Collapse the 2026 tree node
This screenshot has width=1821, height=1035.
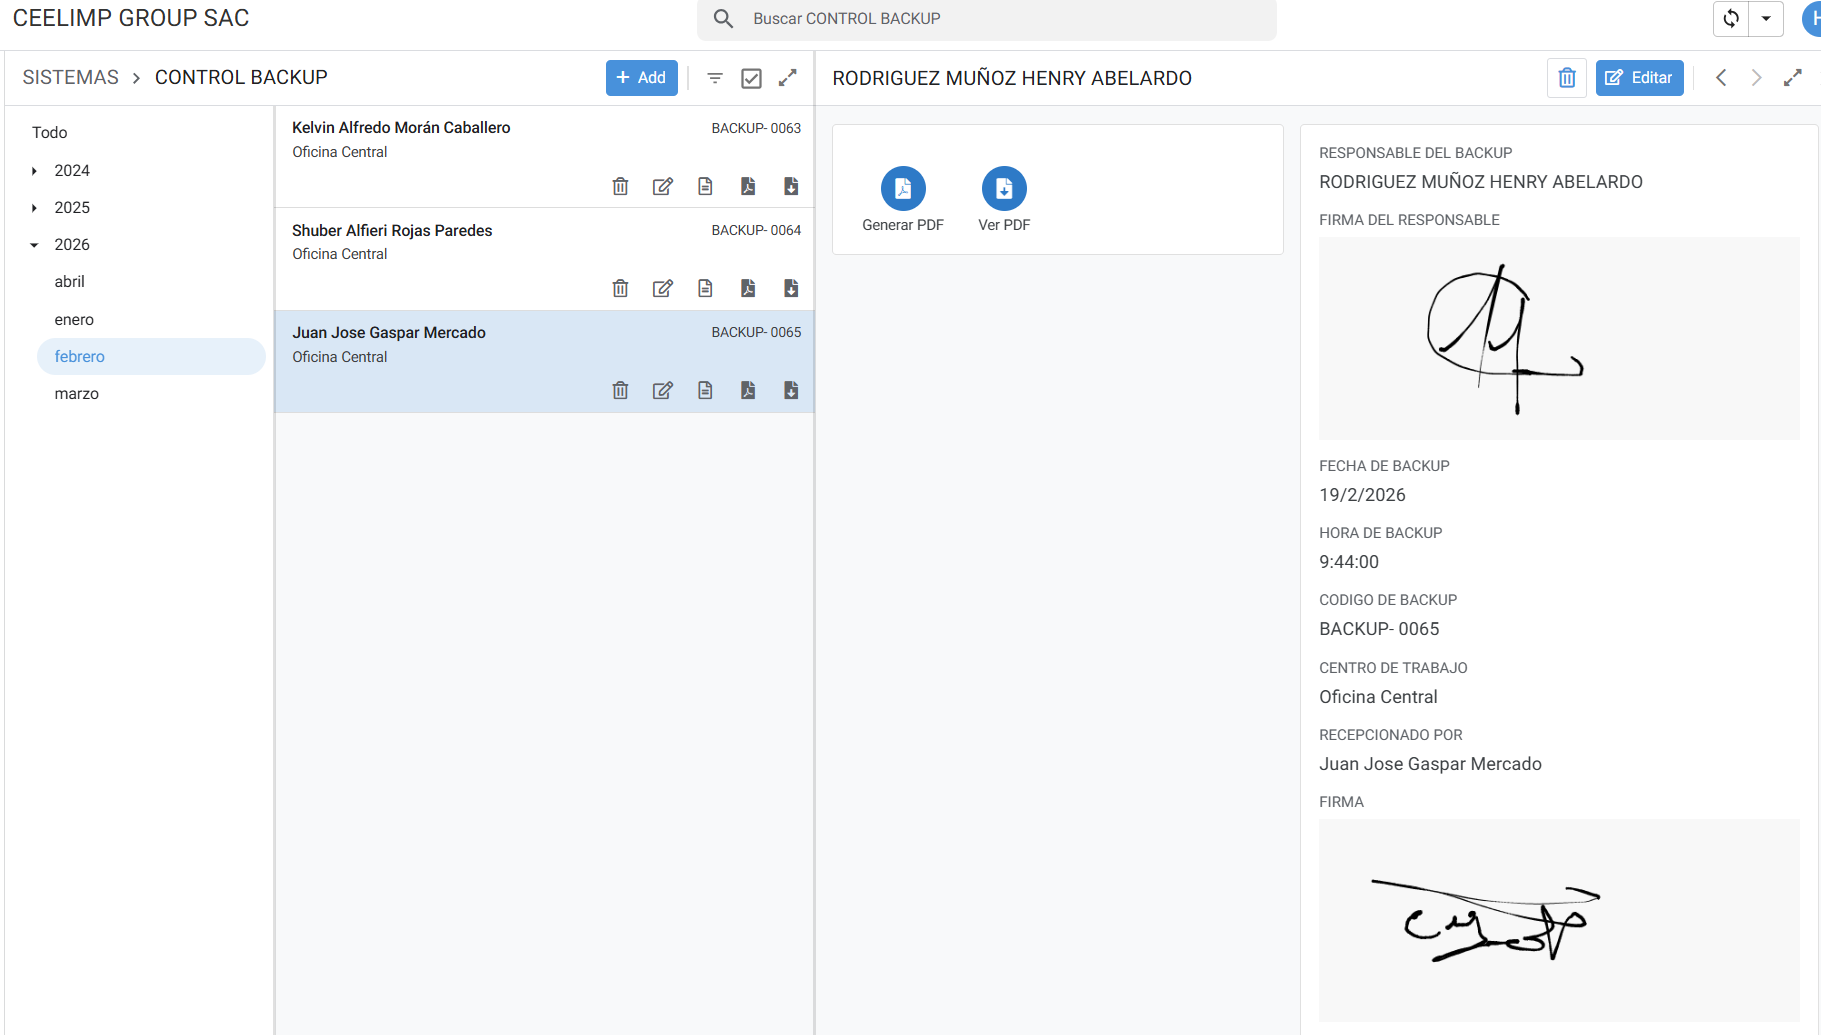point(34,245)
